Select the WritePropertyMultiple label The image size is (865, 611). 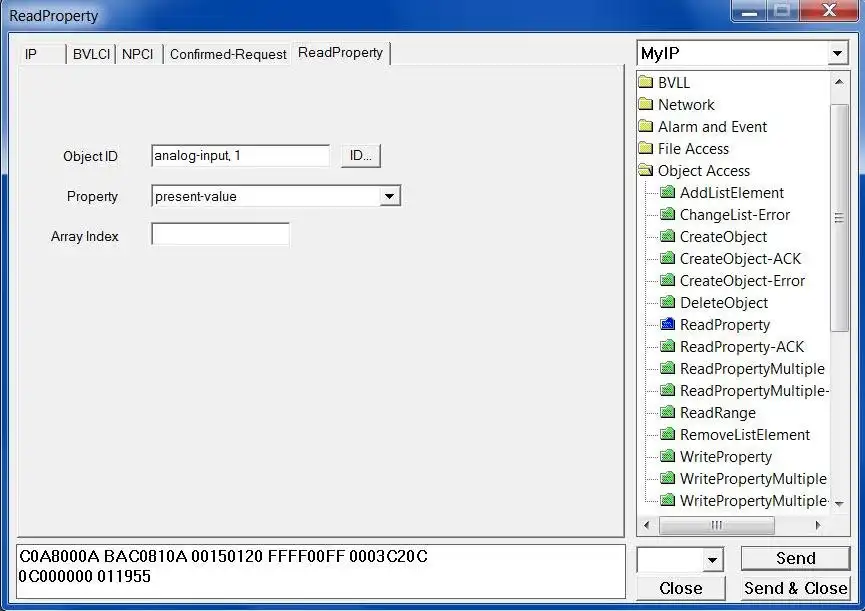[753, 479]
